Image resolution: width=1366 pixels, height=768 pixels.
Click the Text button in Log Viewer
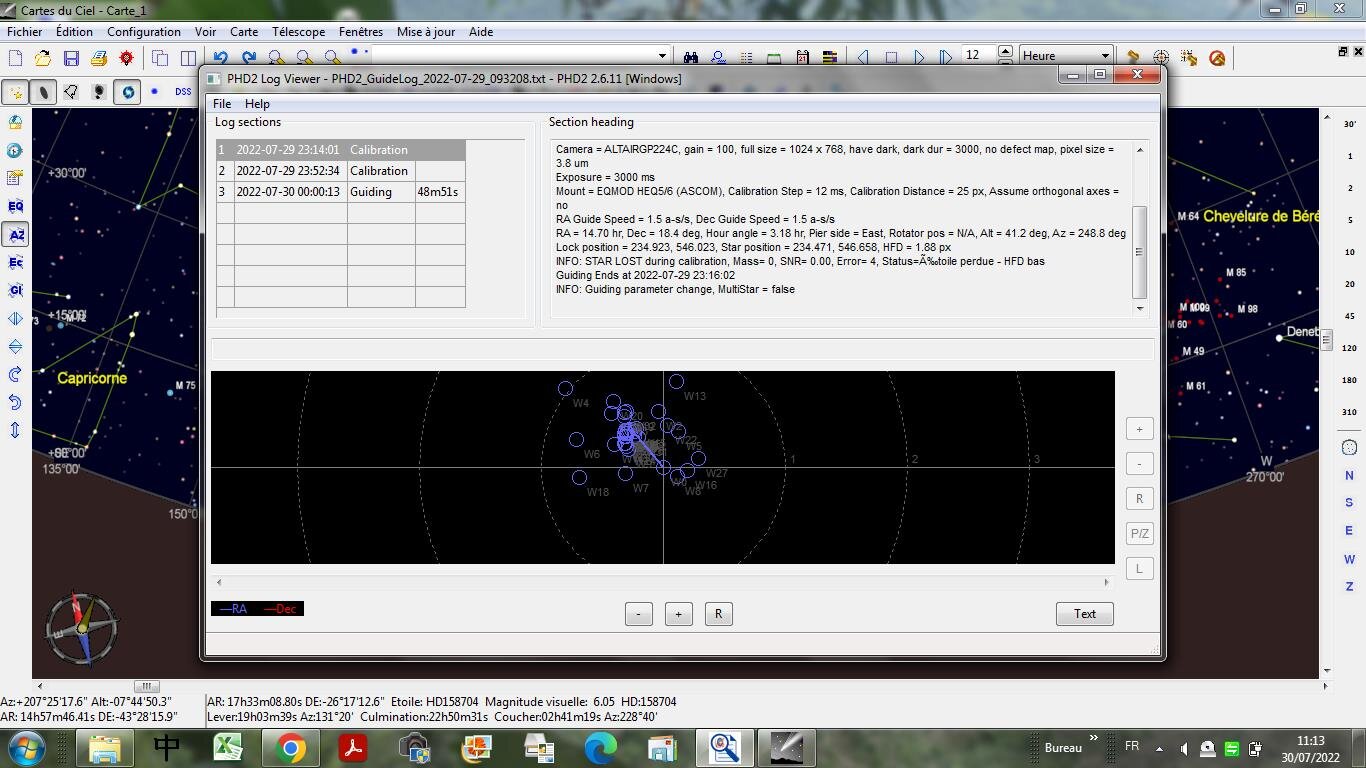click(1085, 614)
